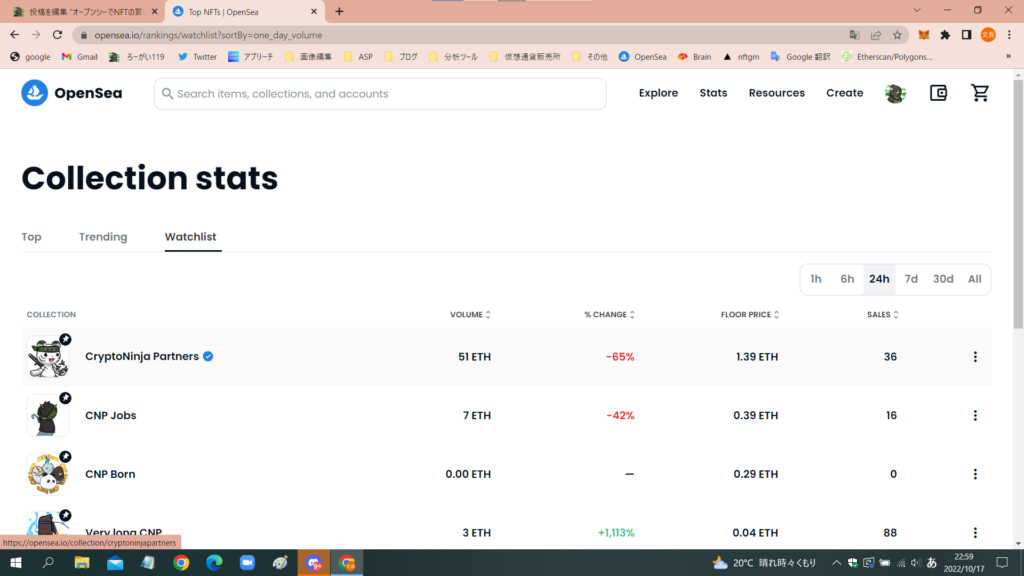Go to the Create page

[x=844, y=93]
